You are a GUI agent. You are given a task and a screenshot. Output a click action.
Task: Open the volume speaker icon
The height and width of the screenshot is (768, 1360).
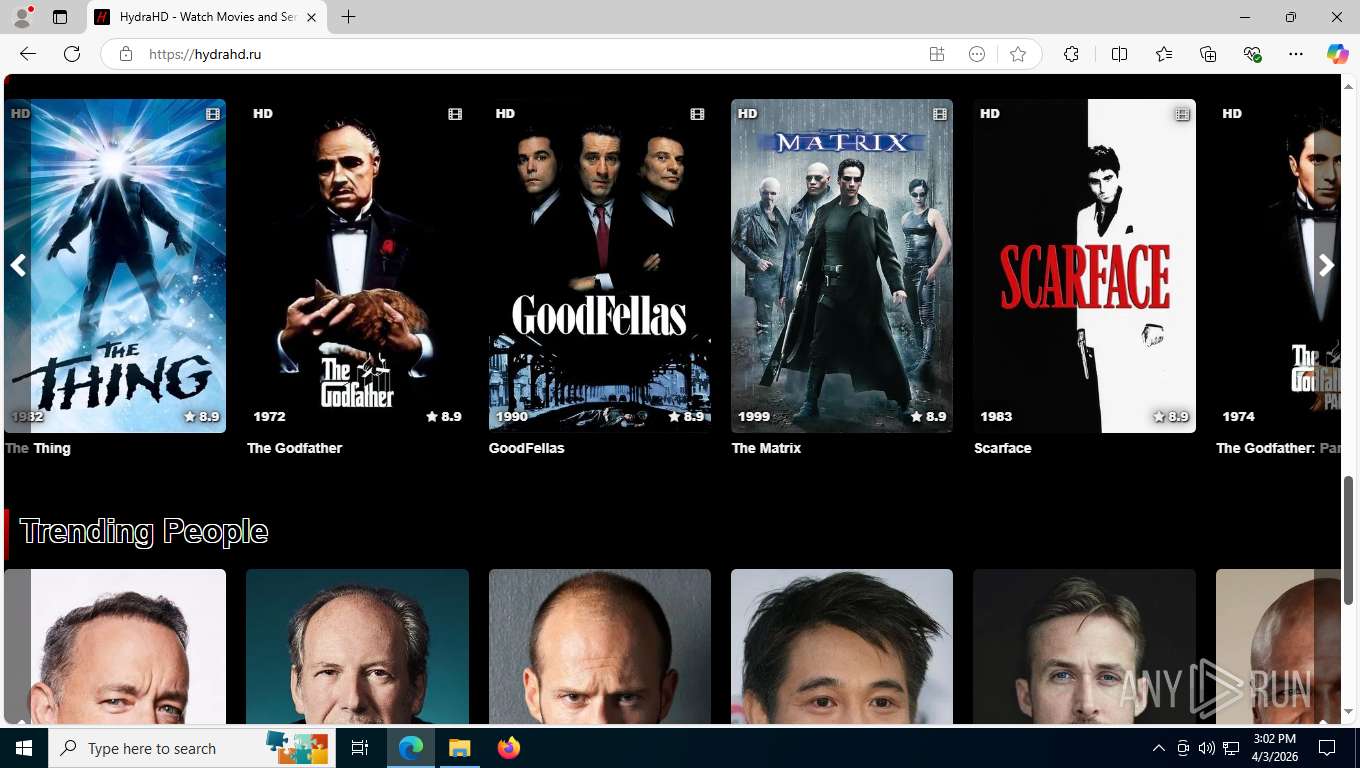(x=1207, y=748)
